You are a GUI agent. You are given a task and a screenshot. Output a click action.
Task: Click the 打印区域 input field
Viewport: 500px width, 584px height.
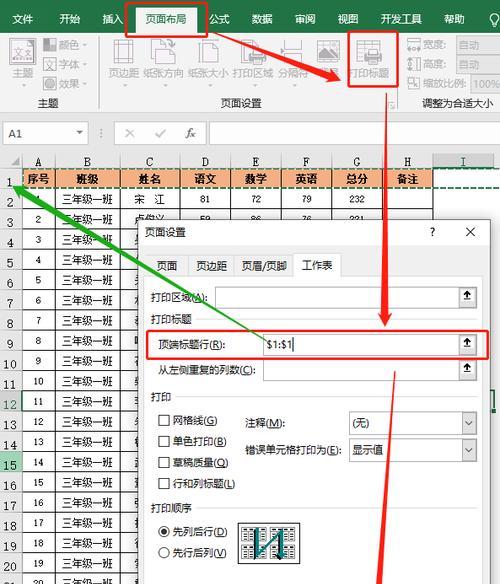pyautogui.click(x=337, y=297)
